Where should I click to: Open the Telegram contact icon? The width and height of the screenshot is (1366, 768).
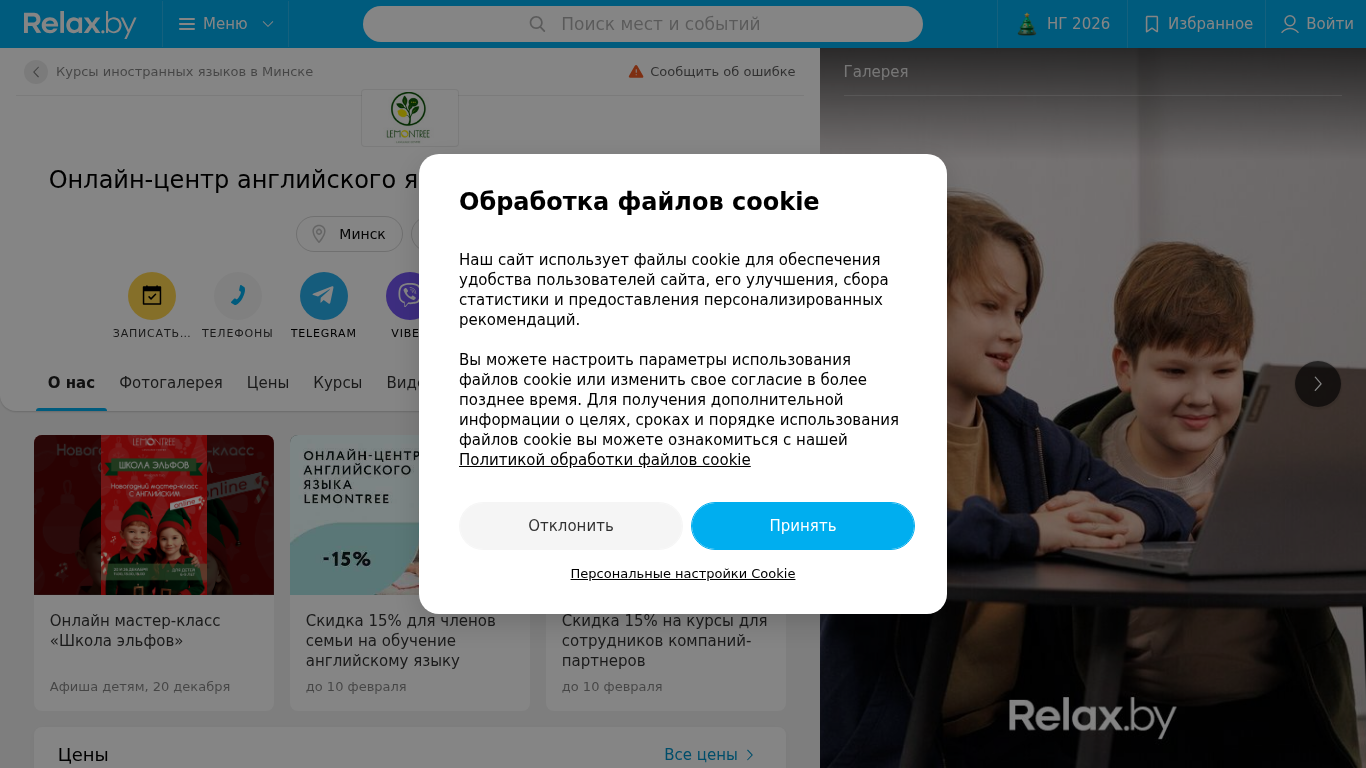[x=324, y=296]
